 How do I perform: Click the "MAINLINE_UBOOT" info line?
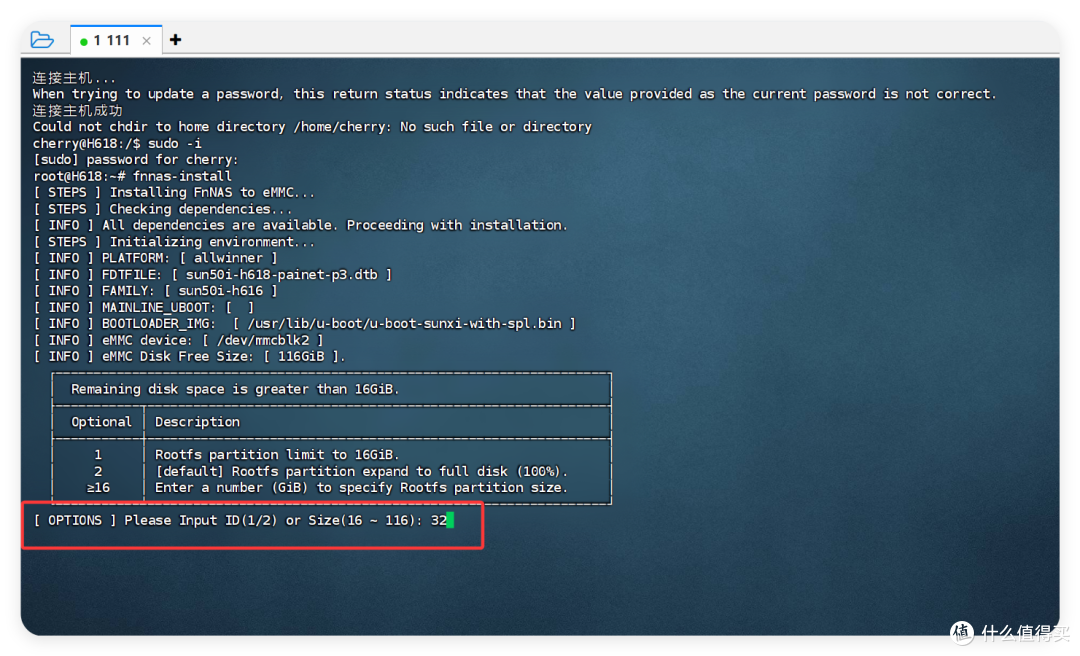point(144,307)
